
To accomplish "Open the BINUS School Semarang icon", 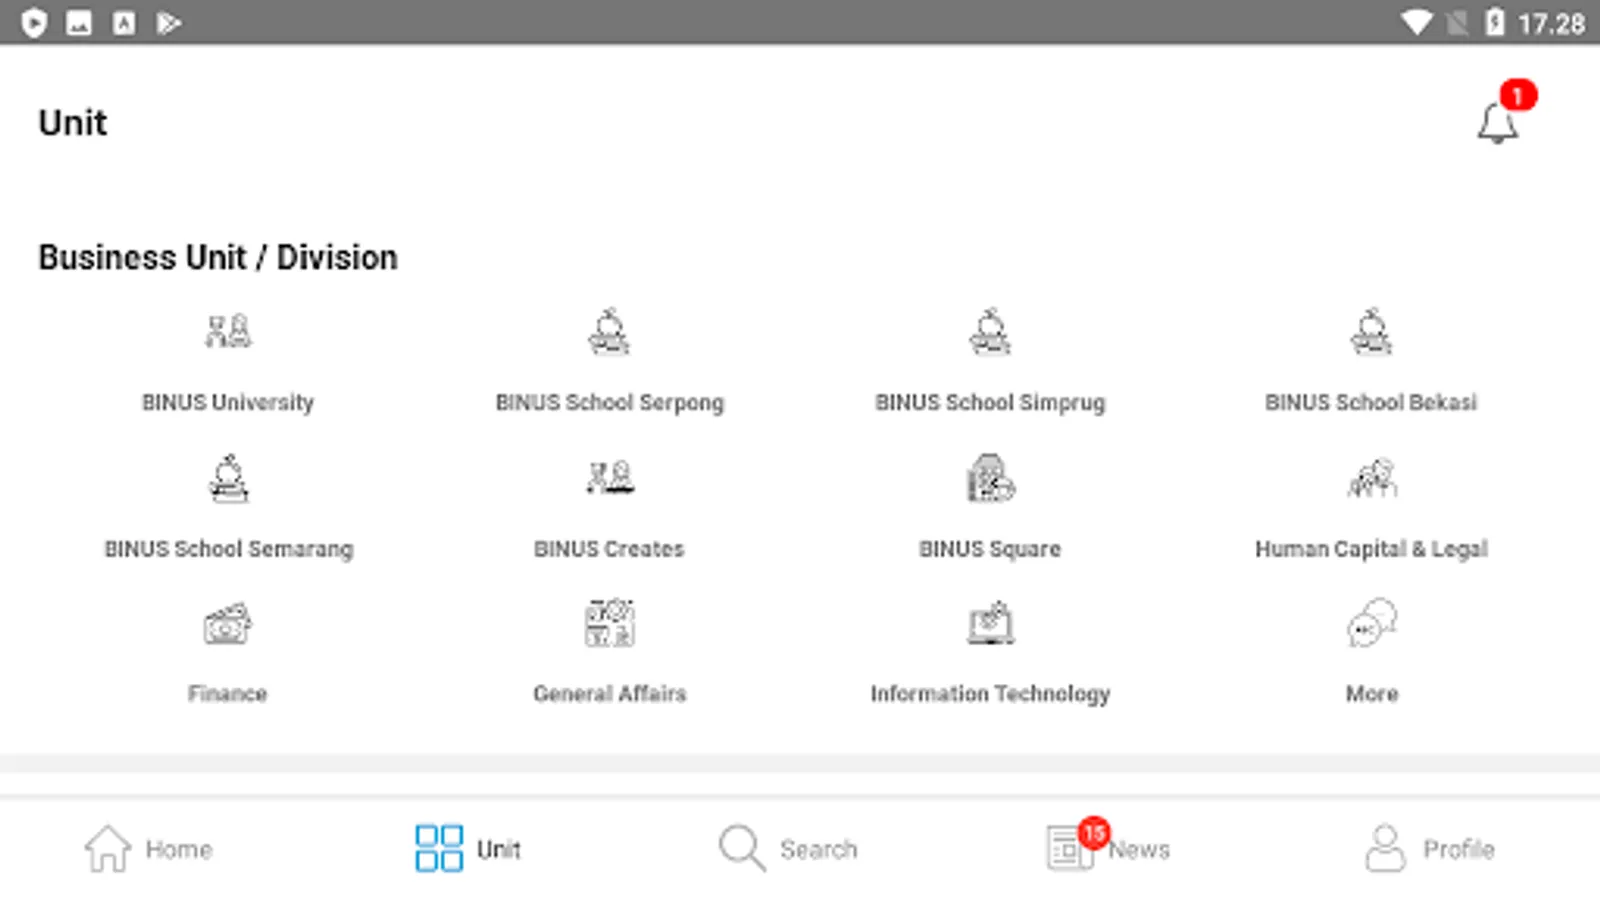I will click(x=228, y=478).
